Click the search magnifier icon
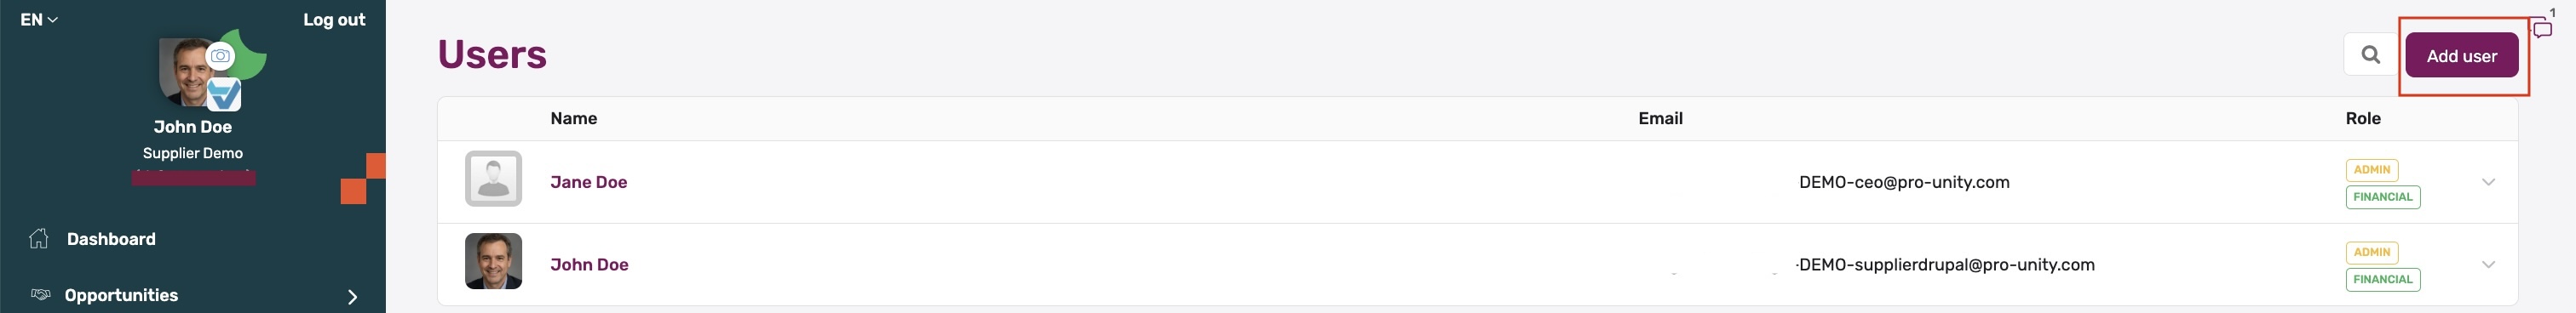 (x=2370, y=55)
